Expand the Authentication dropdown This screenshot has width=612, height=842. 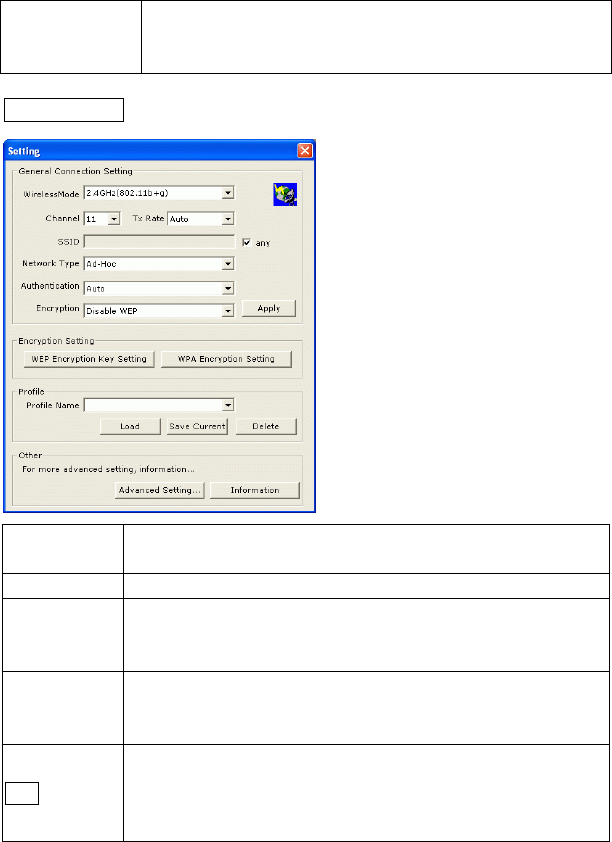(159, 288)
